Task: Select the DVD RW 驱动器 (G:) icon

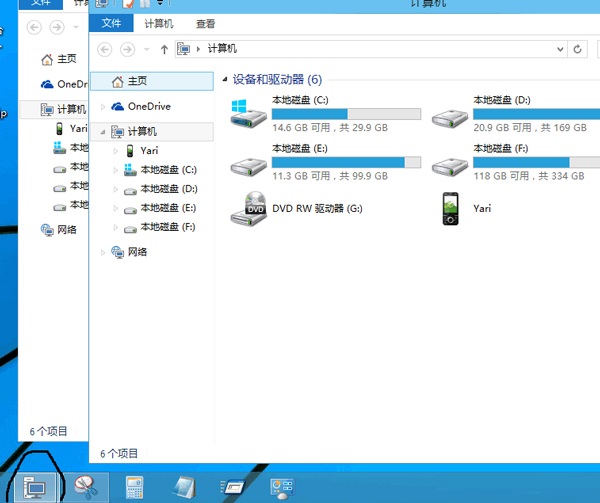Action: [249, 208]
